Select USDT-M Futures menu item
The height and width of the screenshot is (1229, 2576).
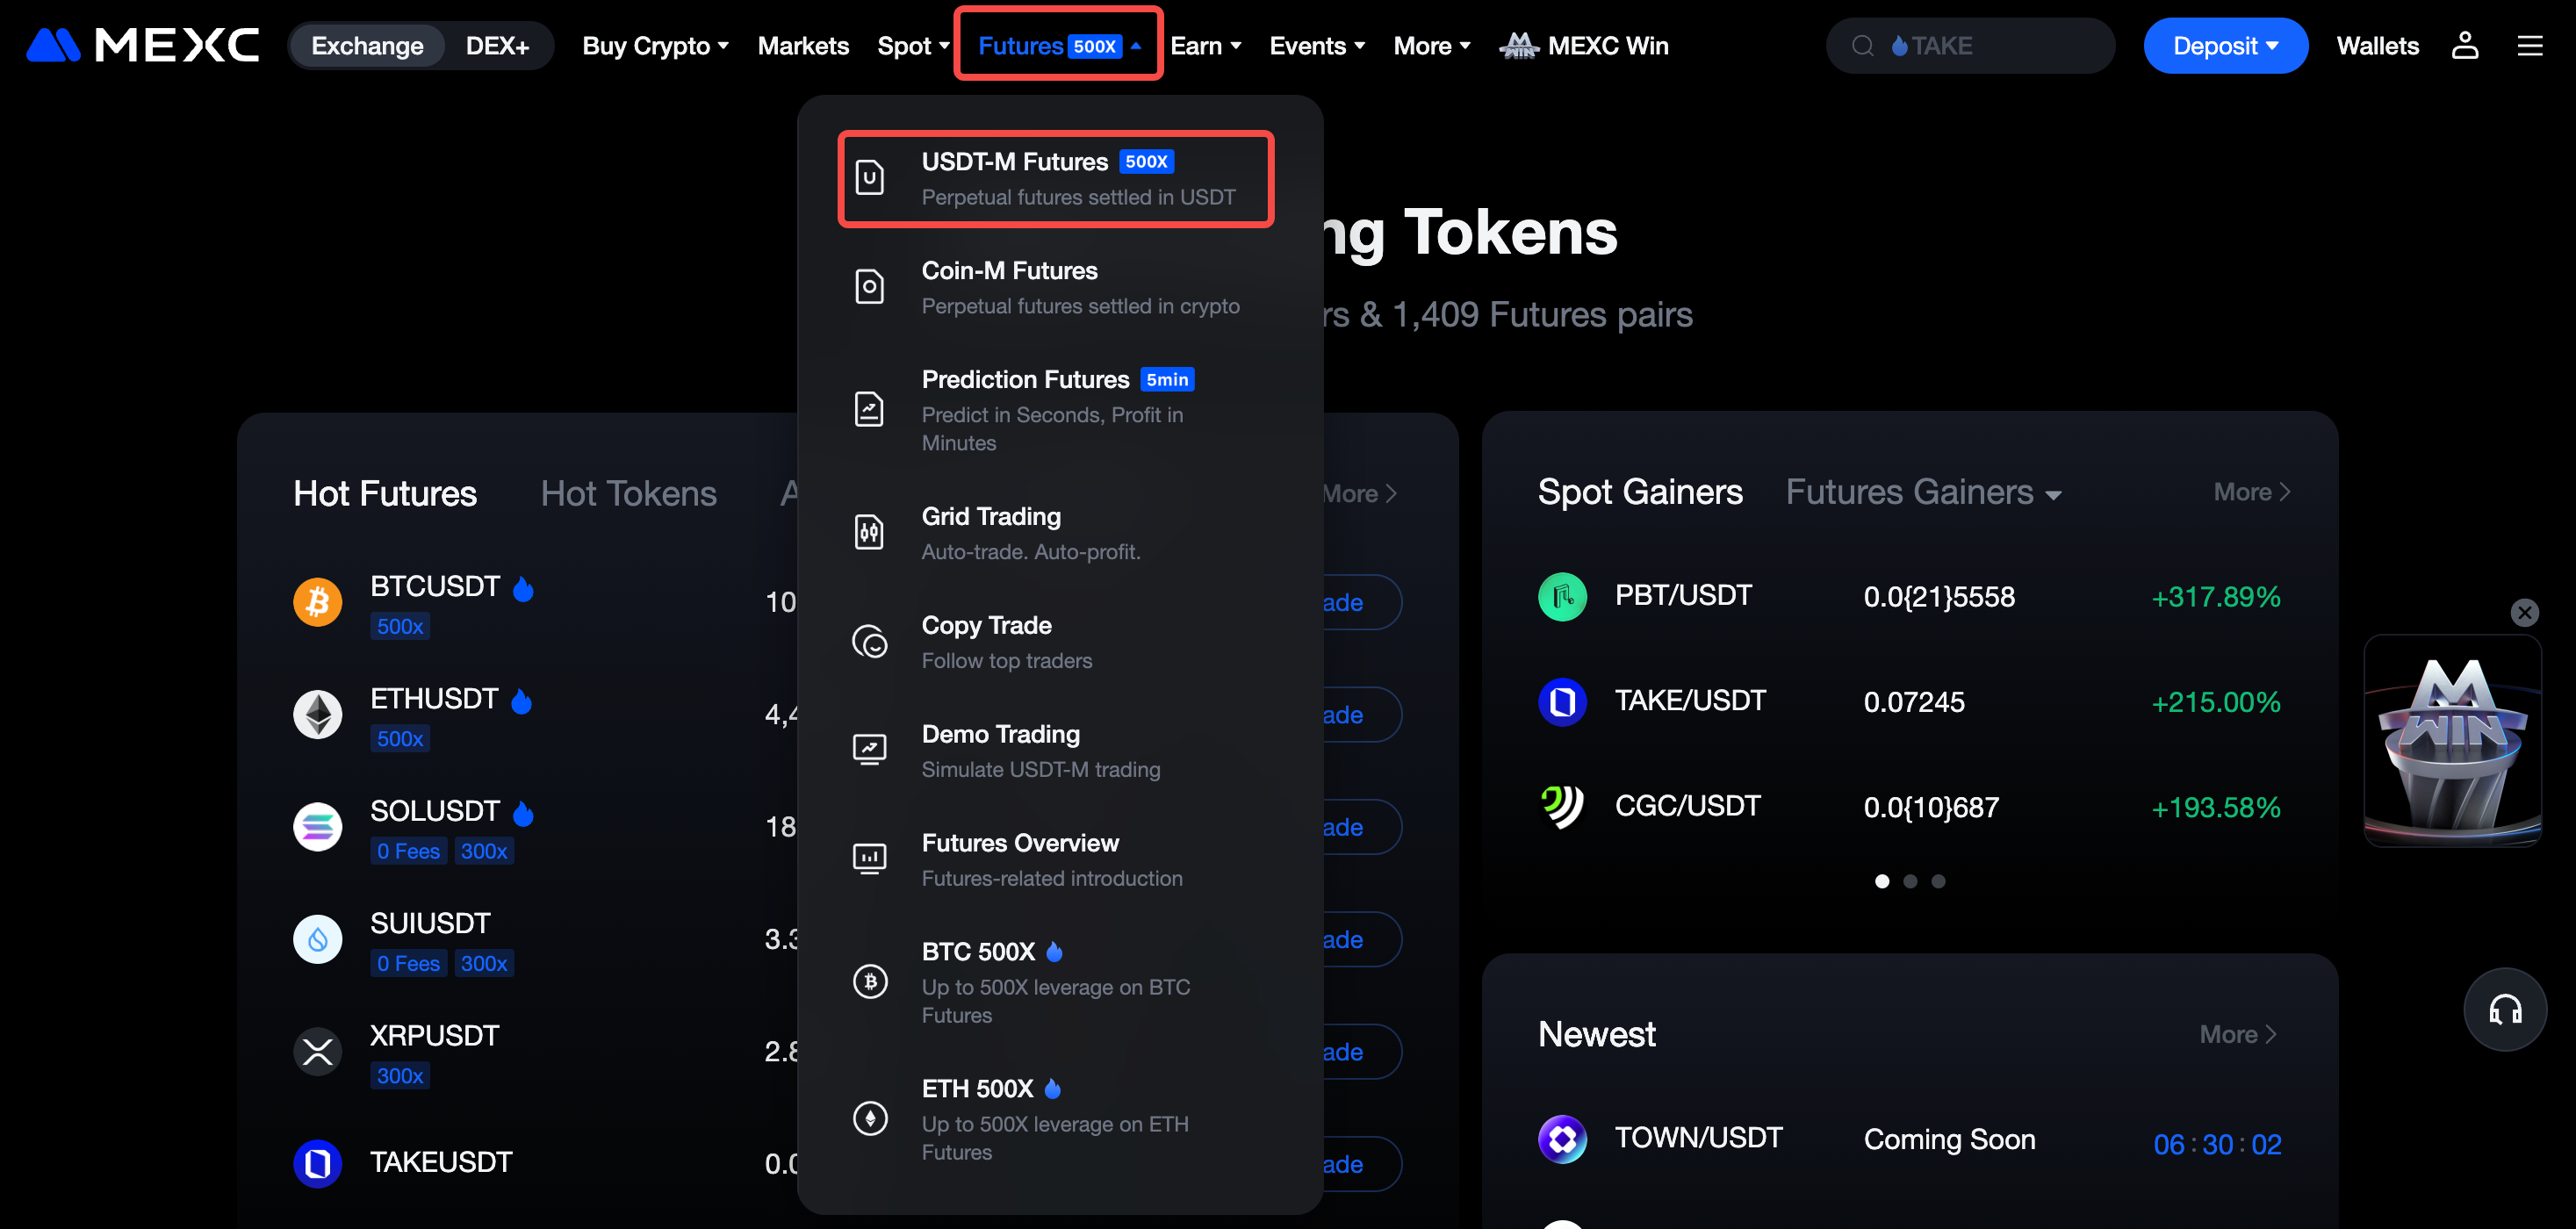tap(1055, 179)
